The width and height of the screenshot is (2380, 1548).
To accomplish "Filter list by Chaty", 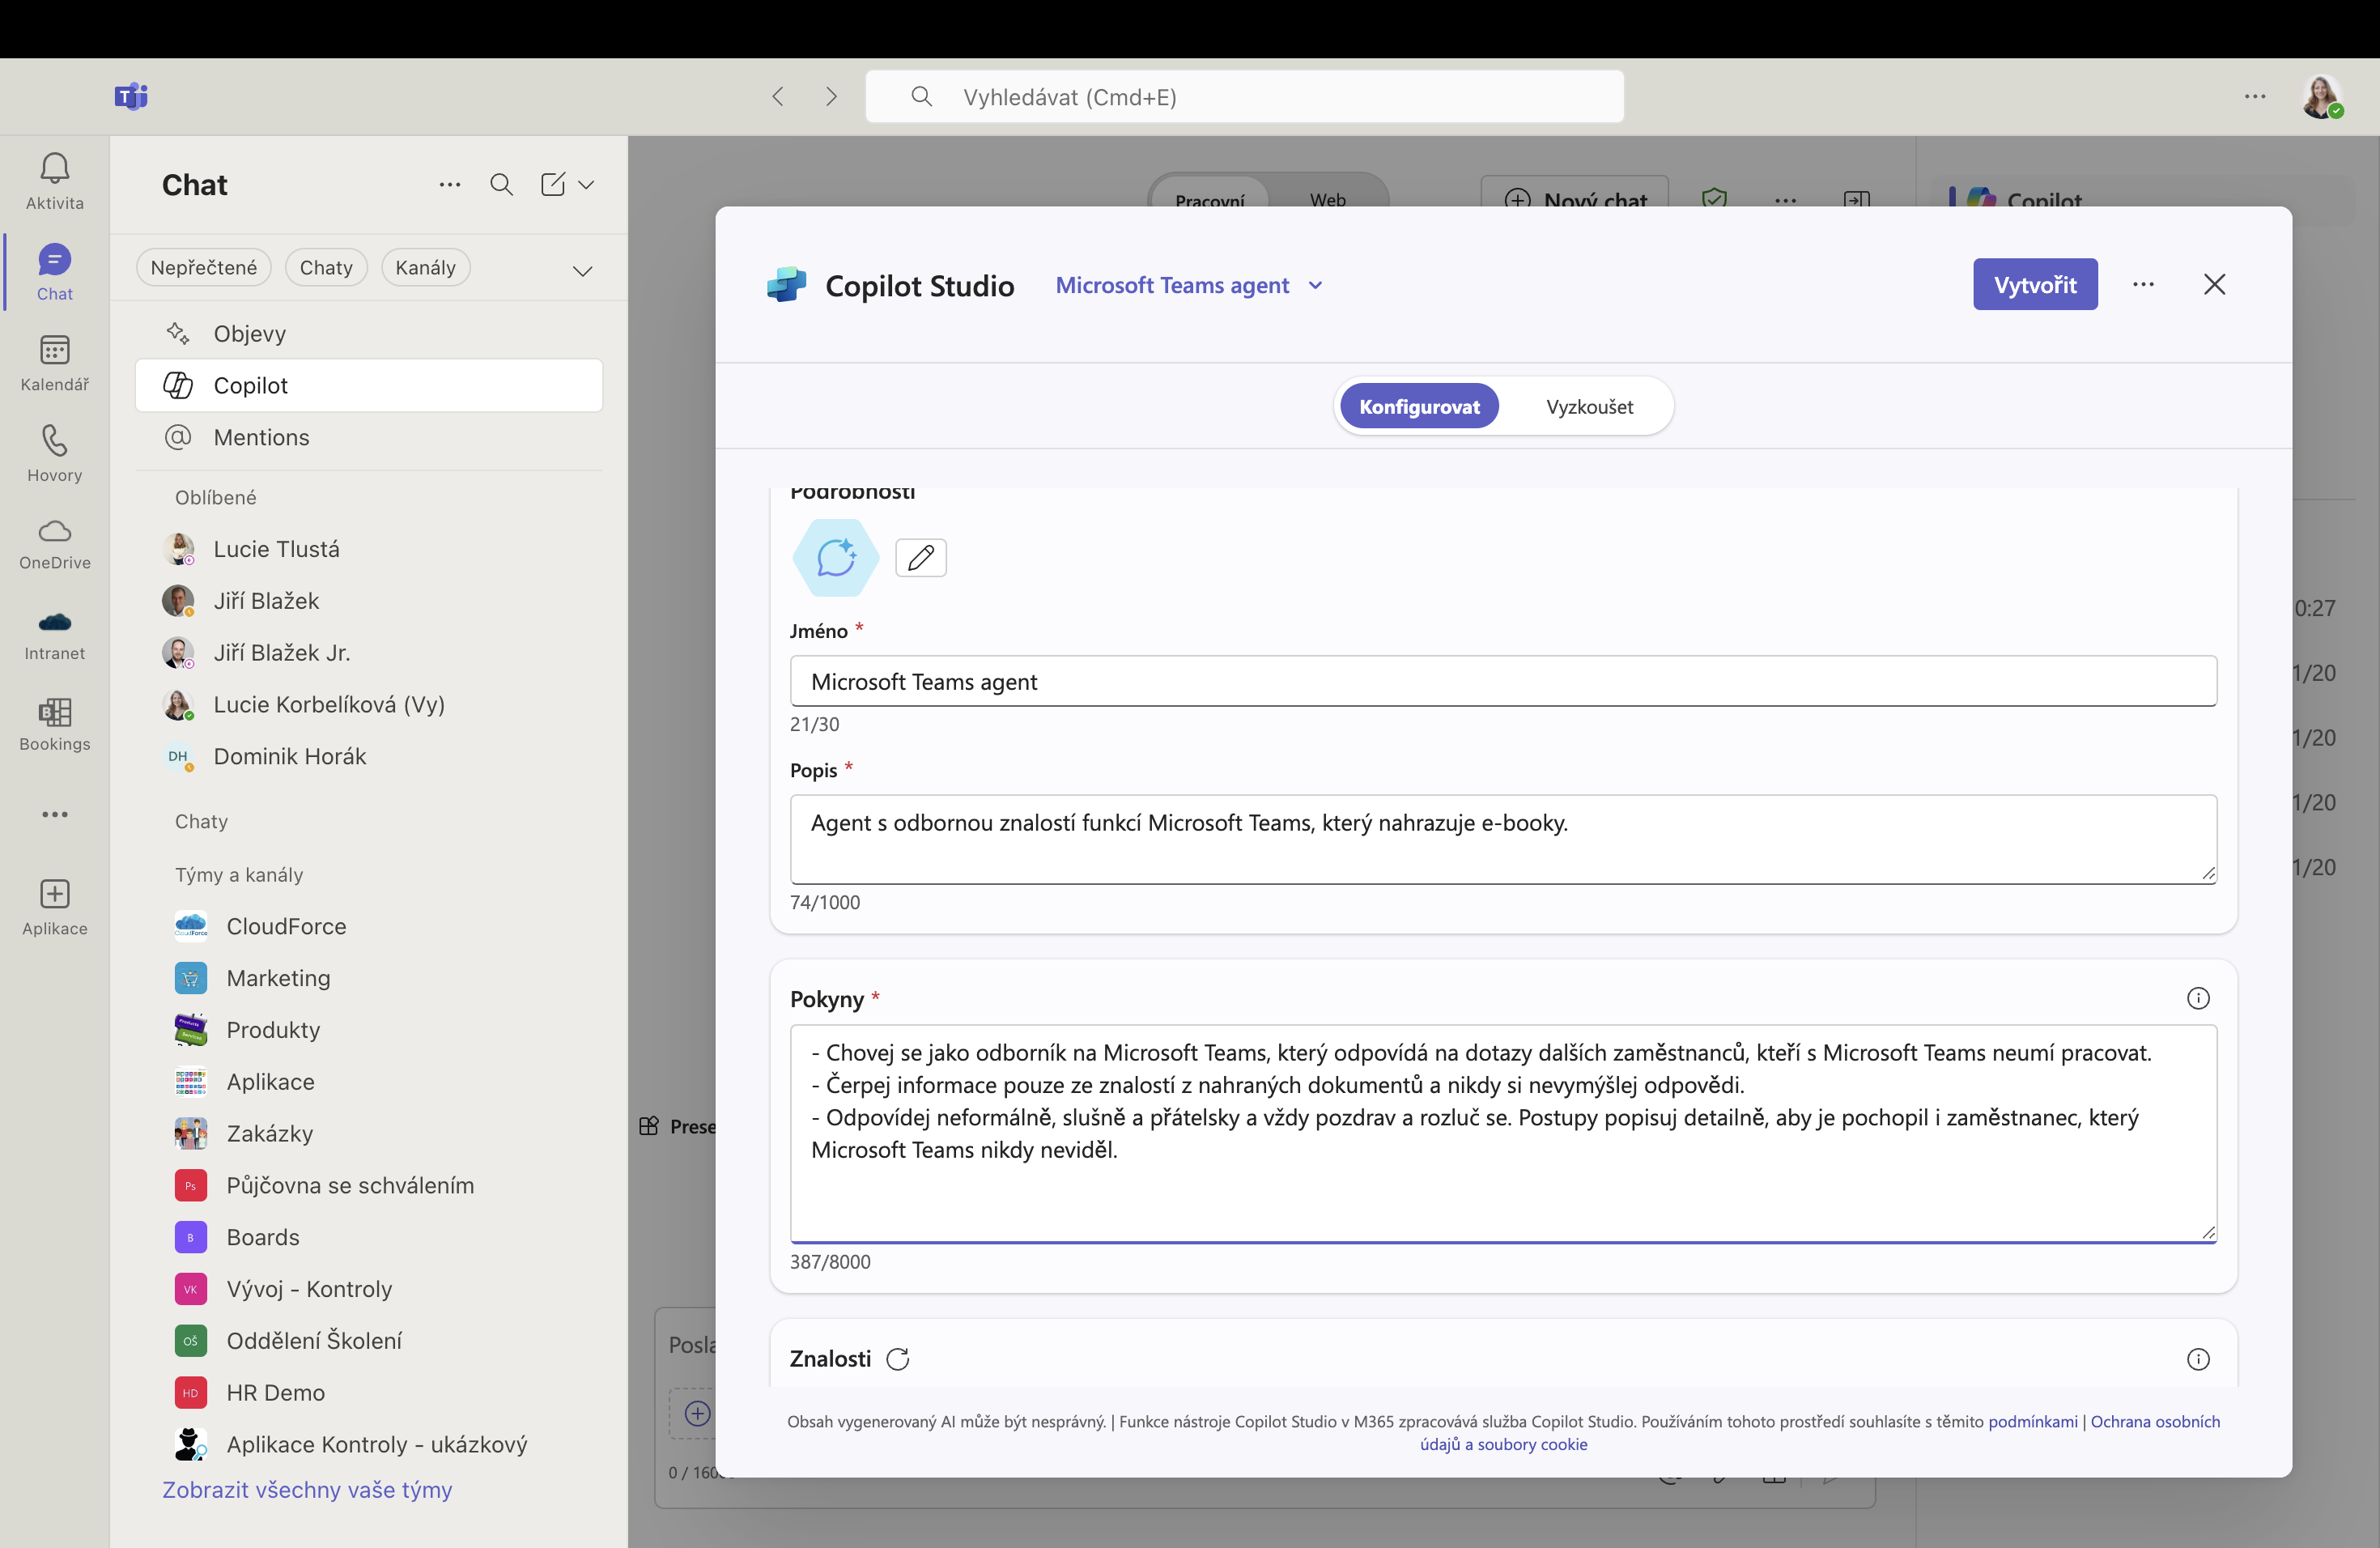I will pos(326,267).
